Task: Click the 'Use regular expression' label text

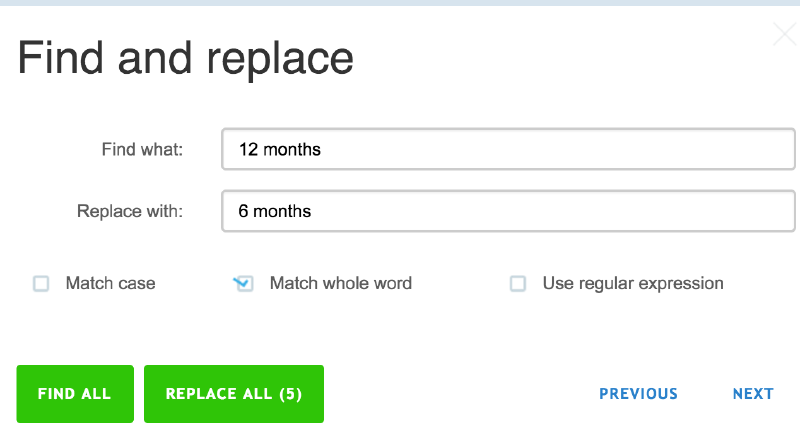Action: pyautogui.click(x=633, y=283)
